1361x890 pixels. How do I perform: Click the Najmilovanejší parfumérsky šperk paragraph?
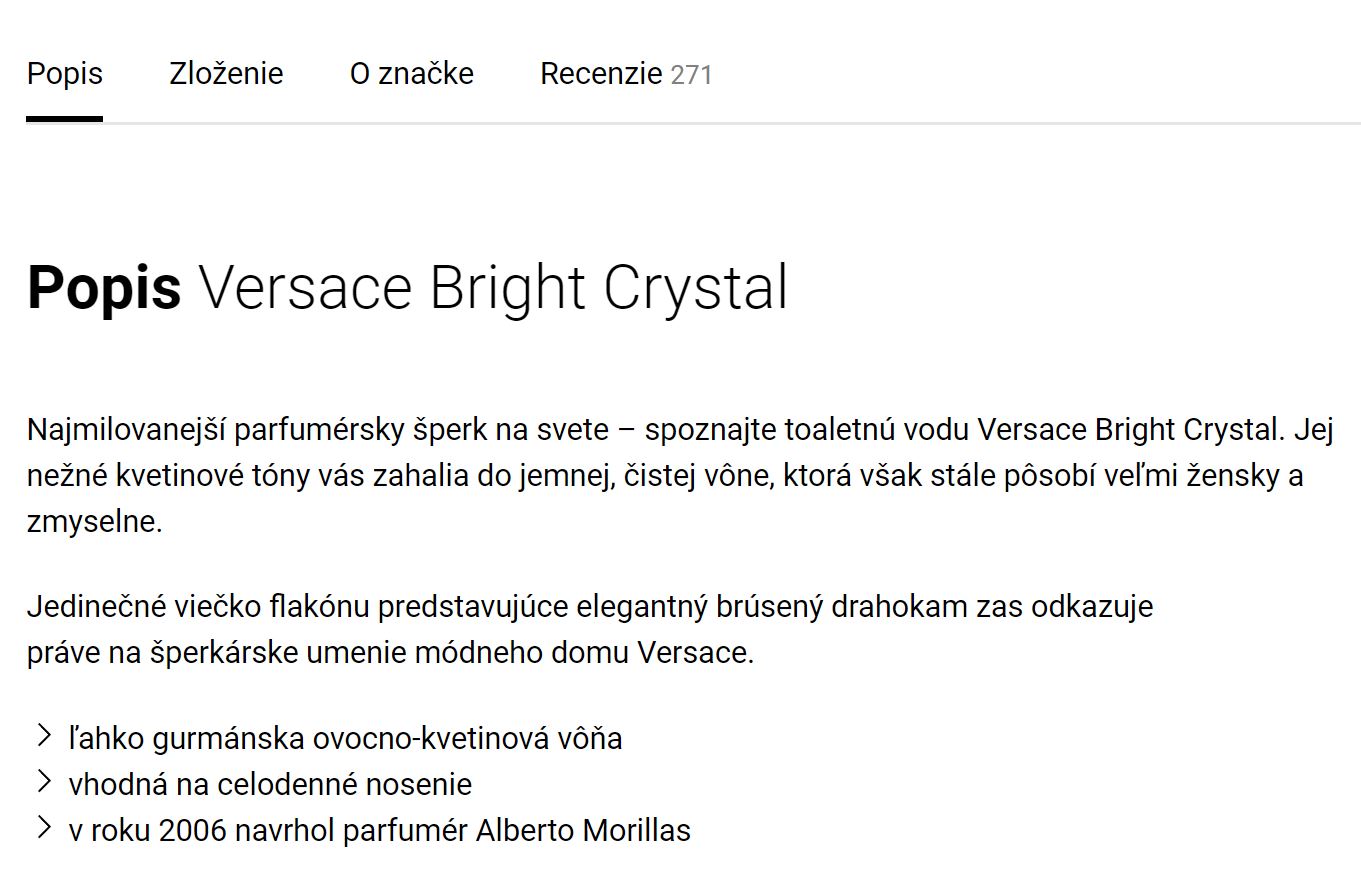[680, 476]
